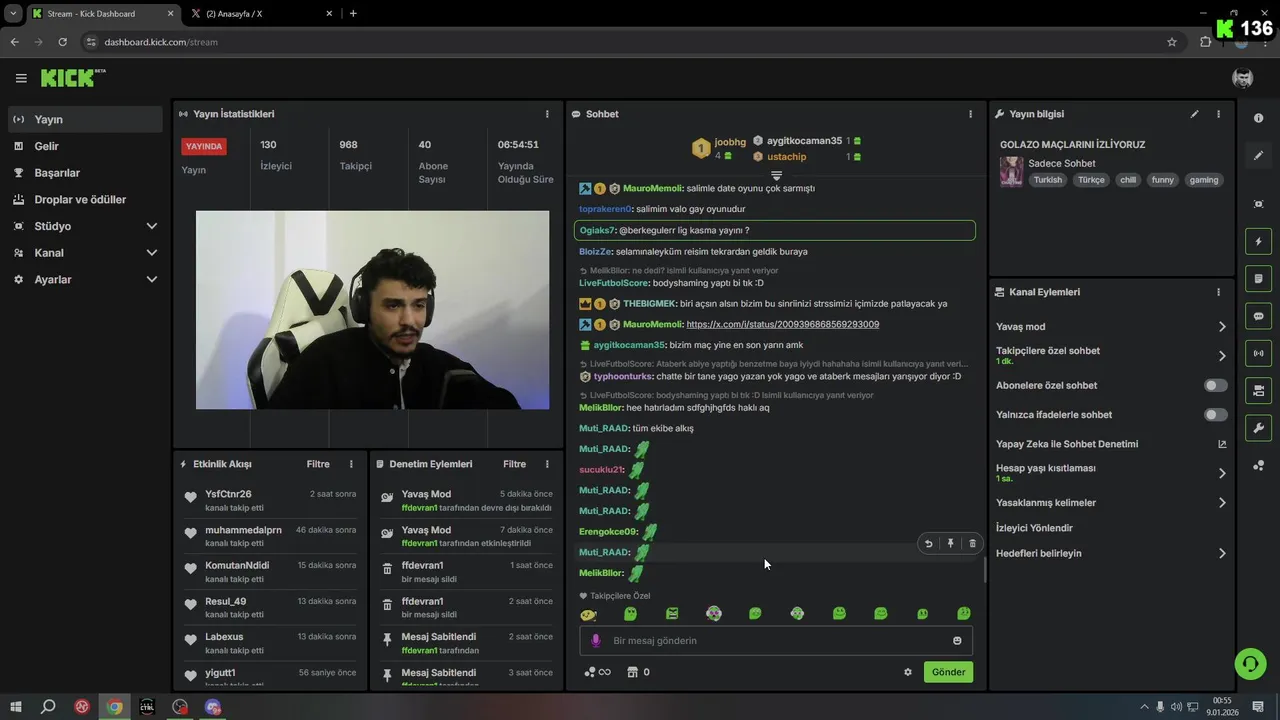
Task: Reply to the hovered chat message
Action: click(x=928, y=543)
